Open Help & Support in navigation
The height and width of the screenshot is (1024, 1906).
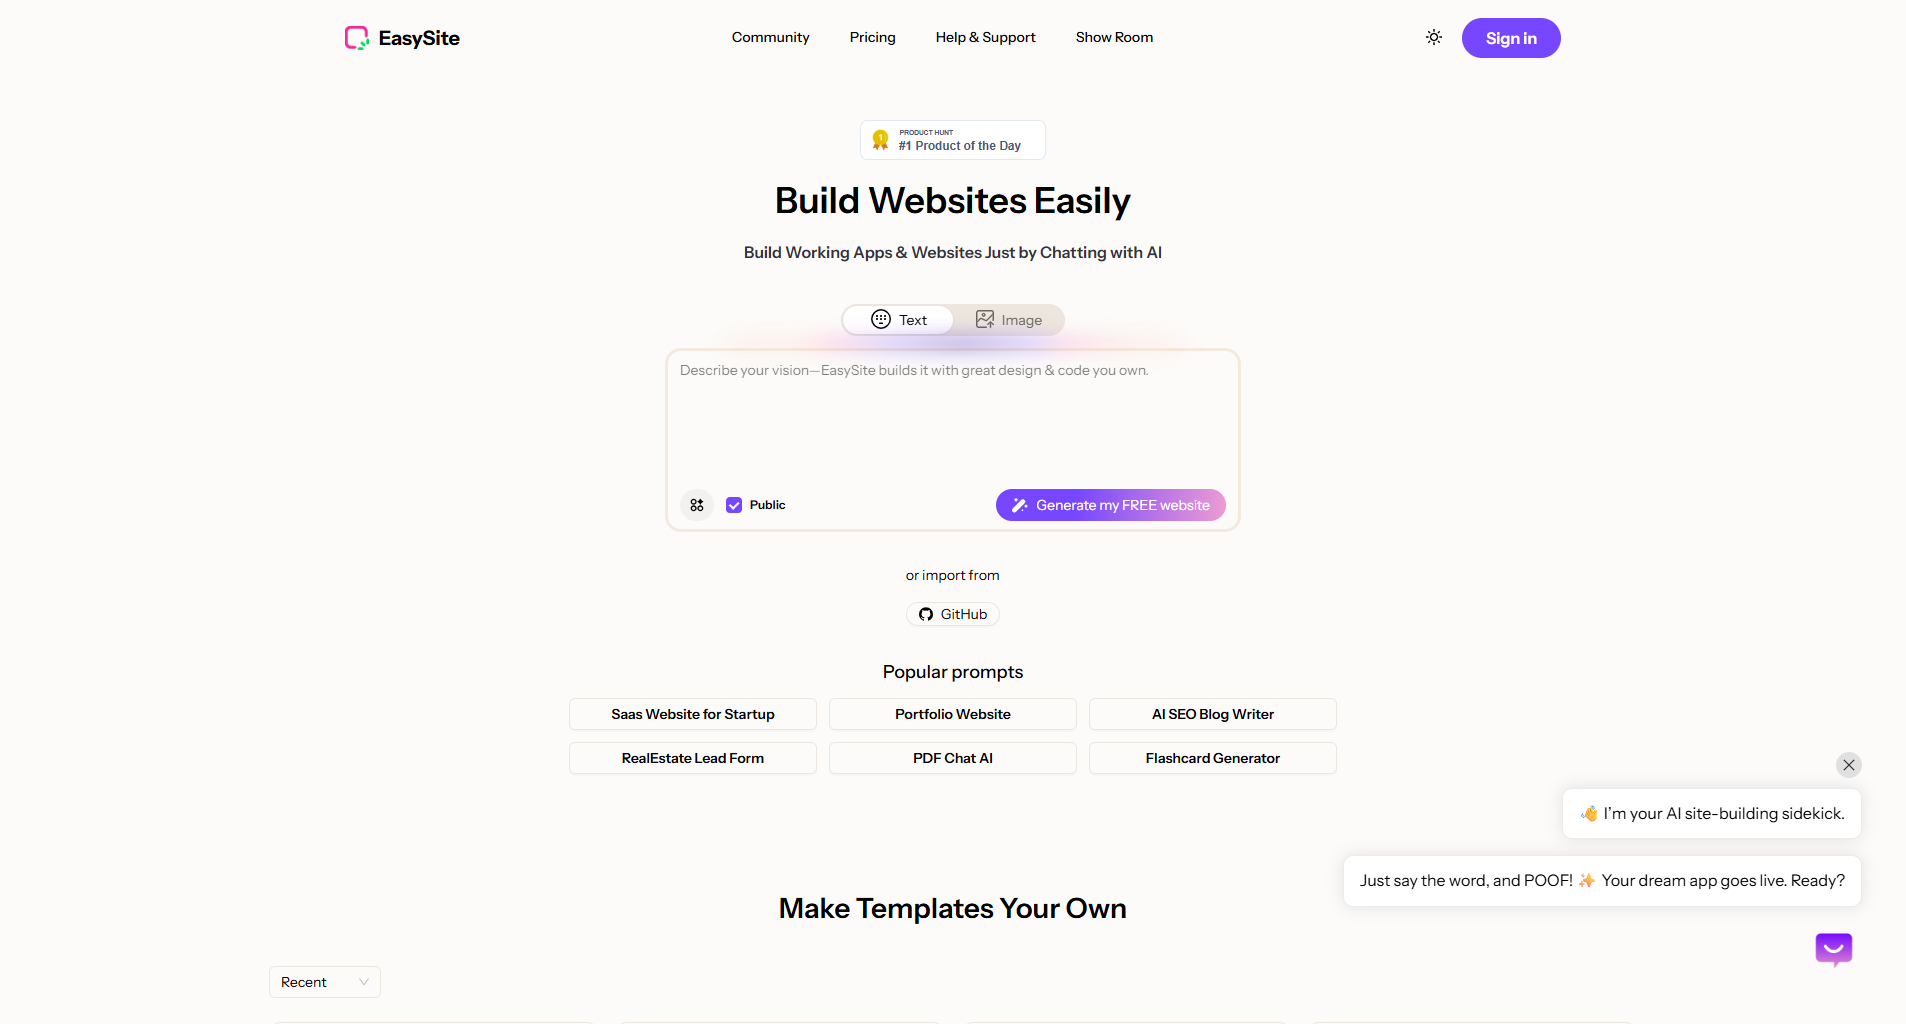click(x=985, y=37)
